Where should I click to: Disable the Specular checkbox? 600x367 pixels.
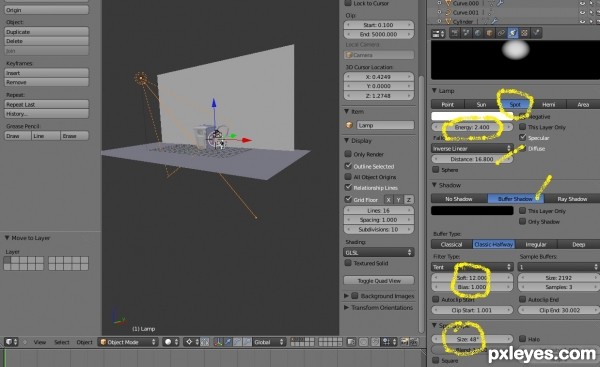(x=522, y=137)
